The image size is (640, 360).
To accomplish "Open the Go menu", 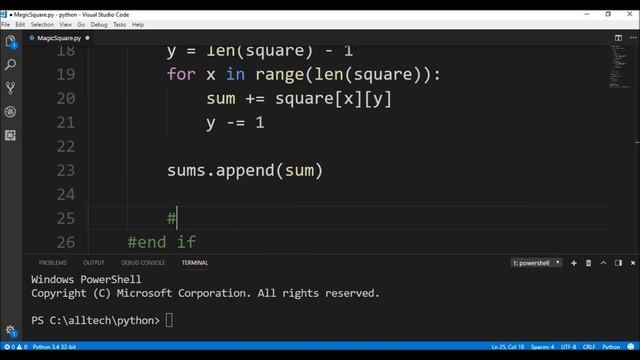I will 81,24.
